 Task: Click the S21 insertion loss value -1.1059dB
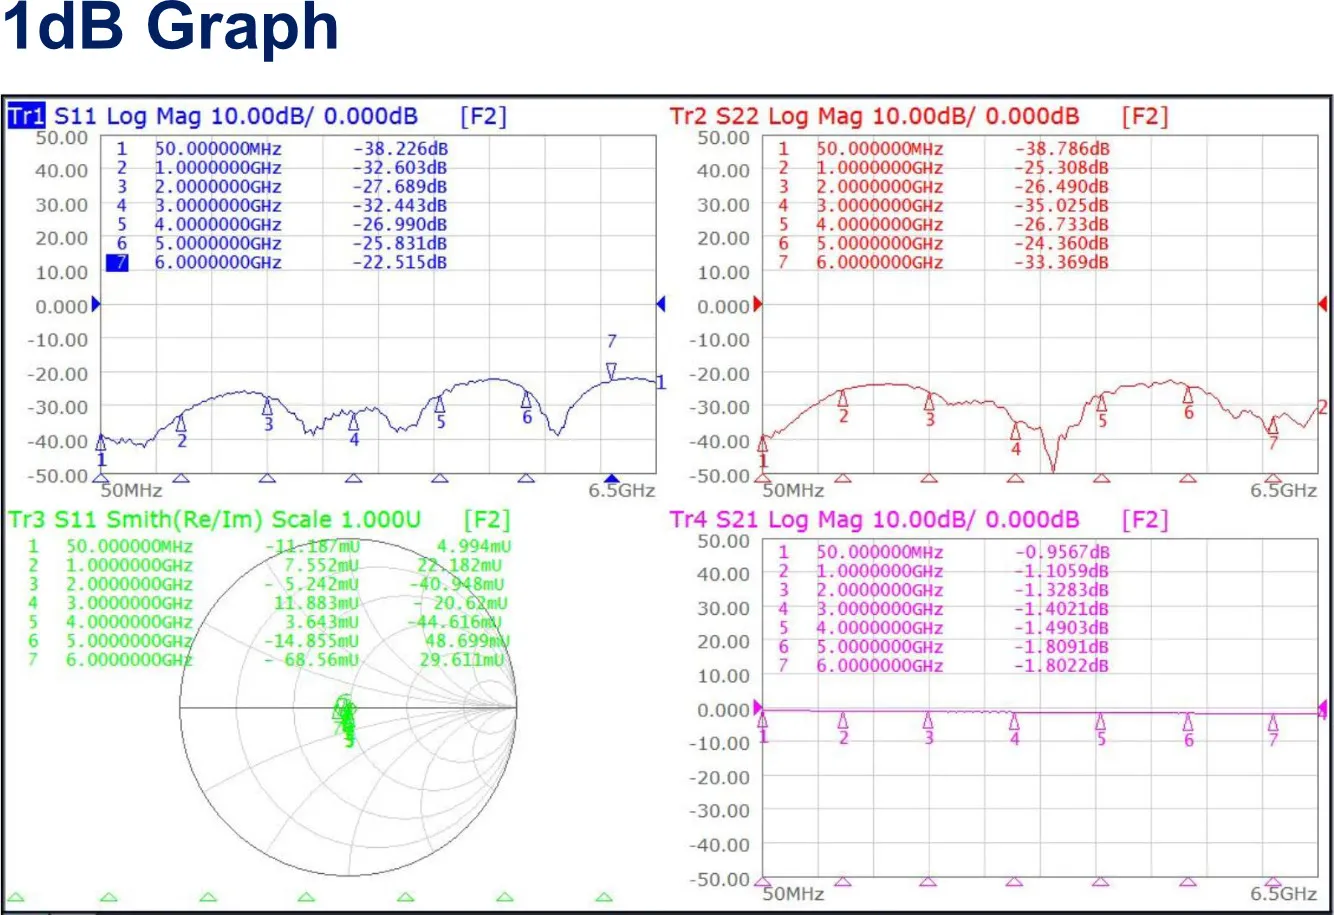(x=1061, y=571)
